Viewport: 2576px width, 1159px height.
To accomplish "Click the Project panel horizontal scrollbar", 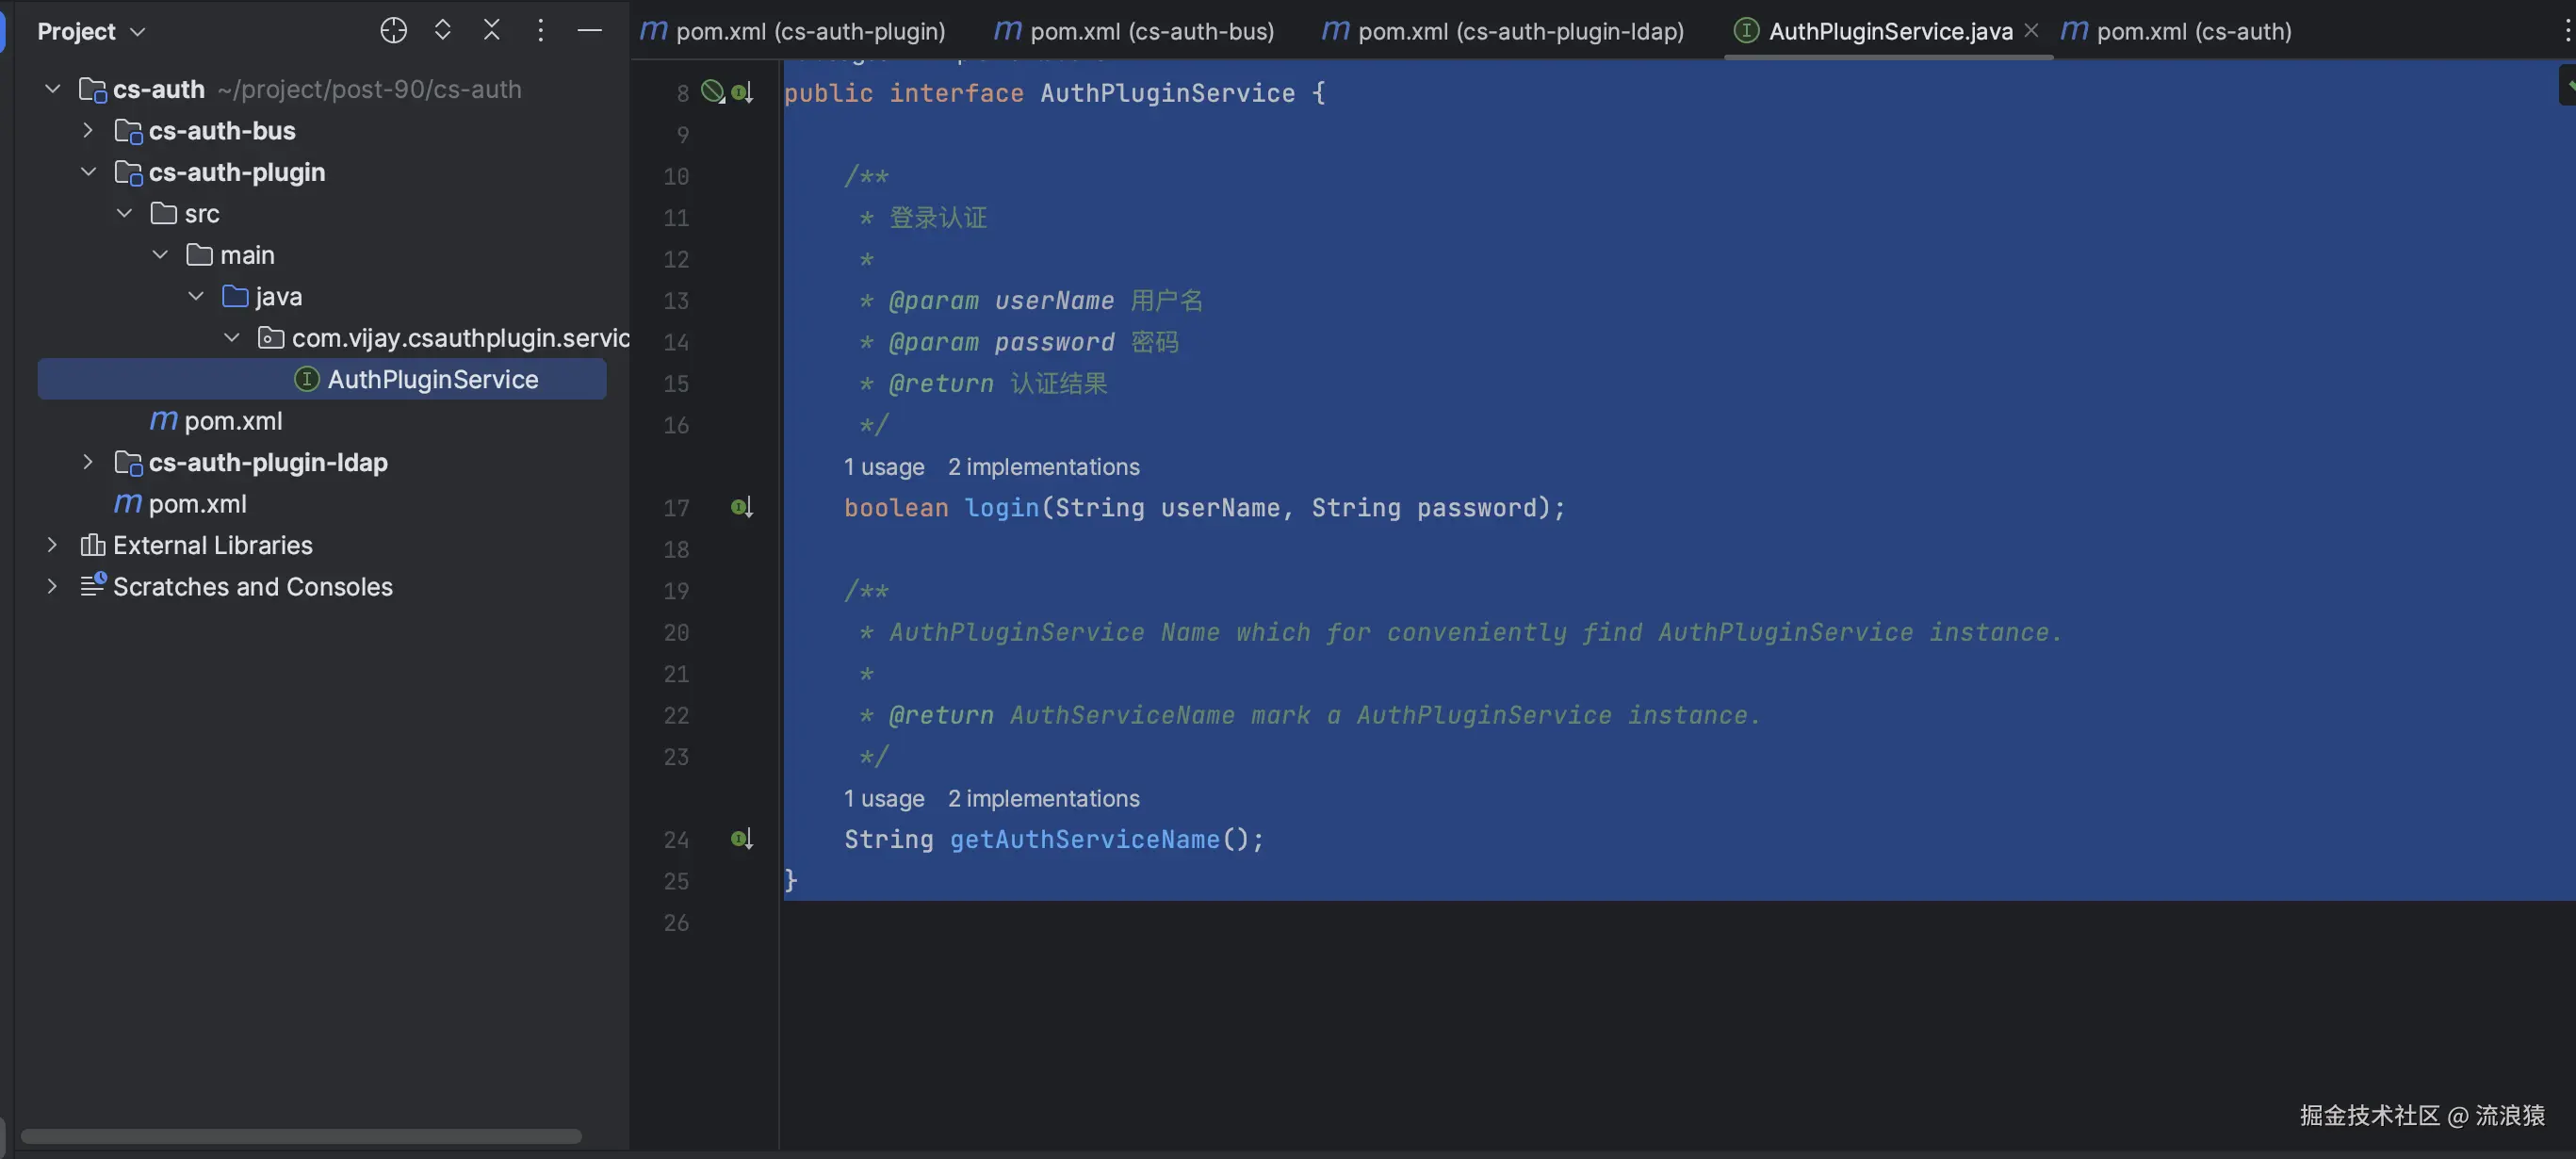I will (x=300, y=1136).
